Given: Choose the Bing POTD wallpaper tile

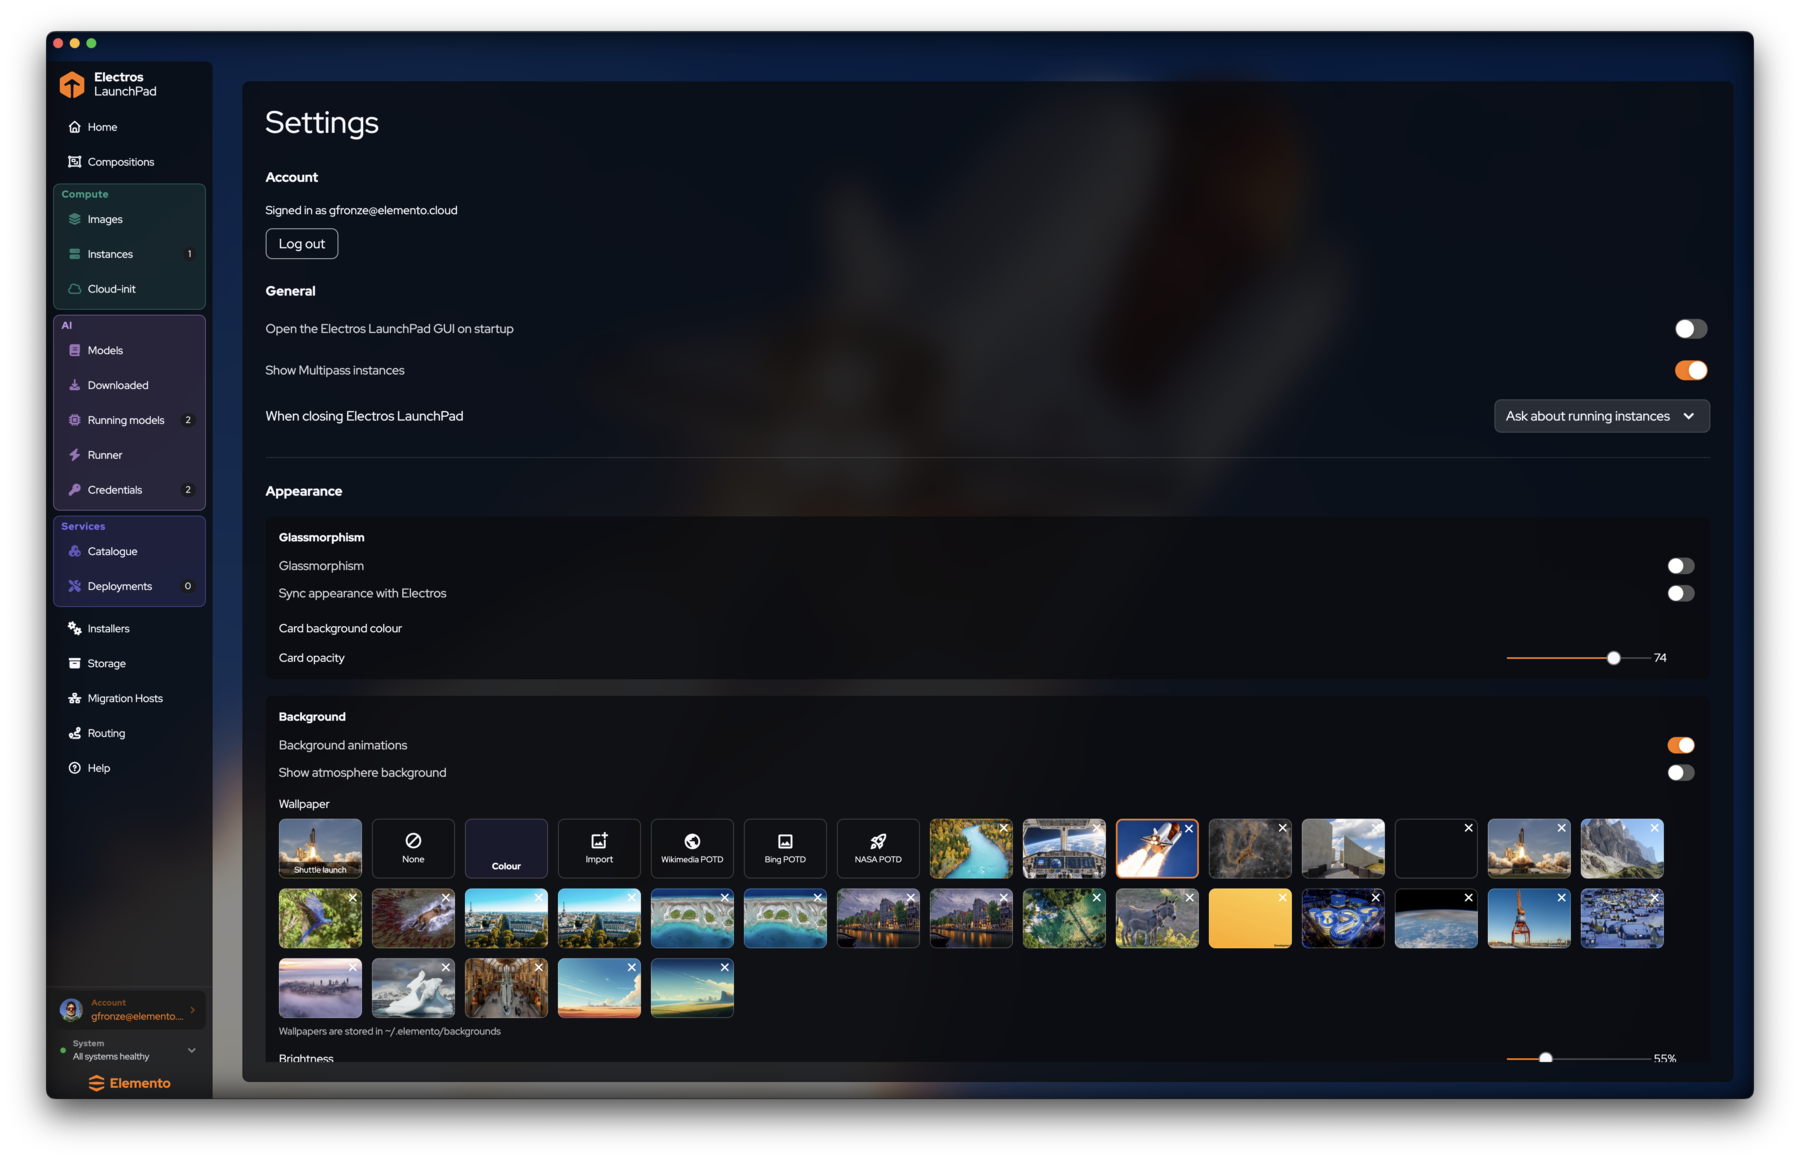Looking at the screenshot, I should coord(785,848).
